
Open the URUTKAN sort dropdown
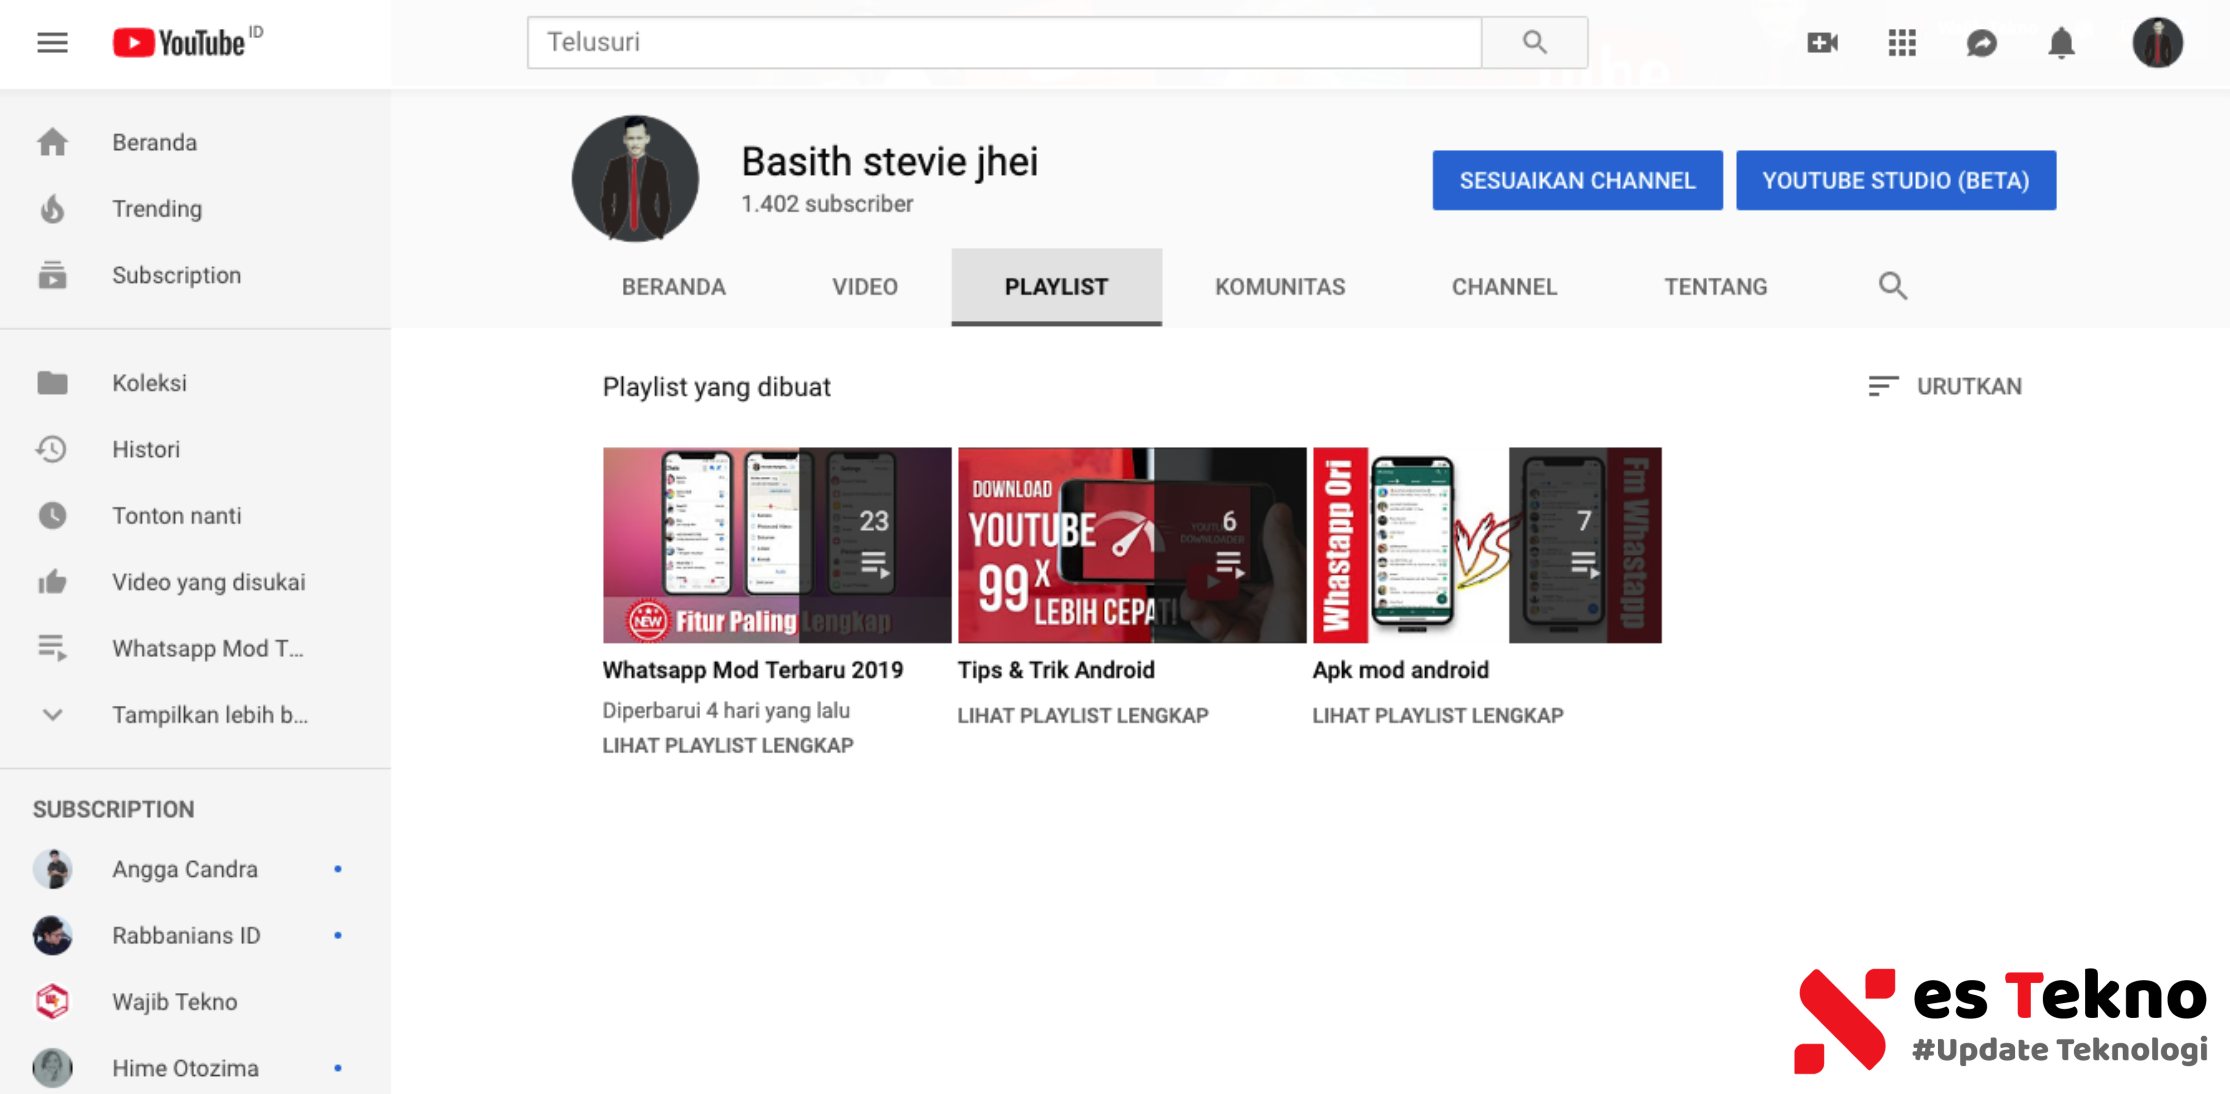[x=1945, y=386]
